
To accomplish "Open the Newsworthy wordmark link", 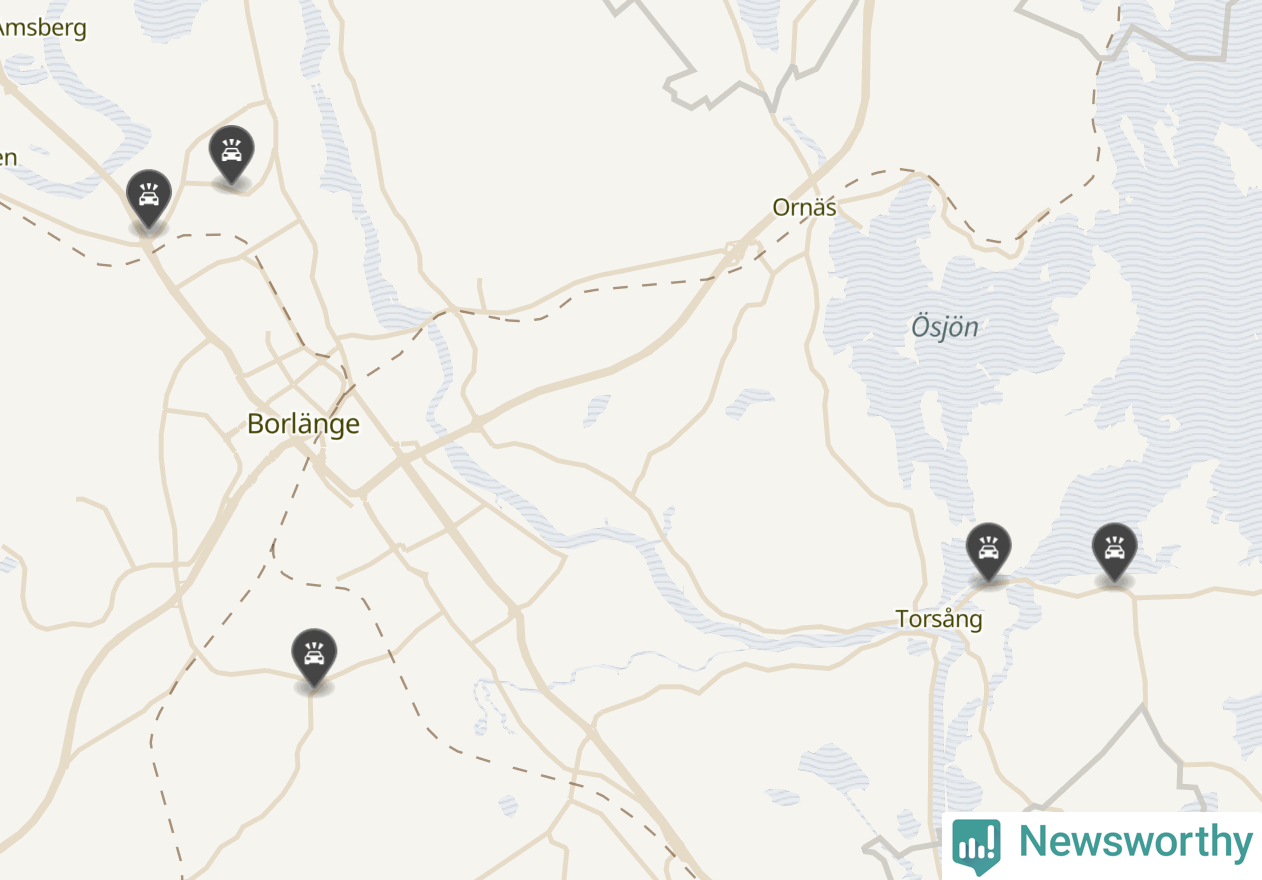I will click(1136, 842).
